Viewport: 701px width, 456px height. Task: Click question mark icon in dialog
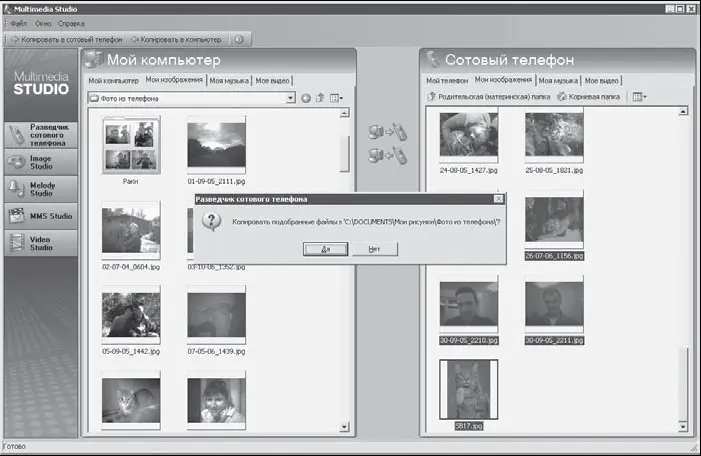tap(211, 221)
